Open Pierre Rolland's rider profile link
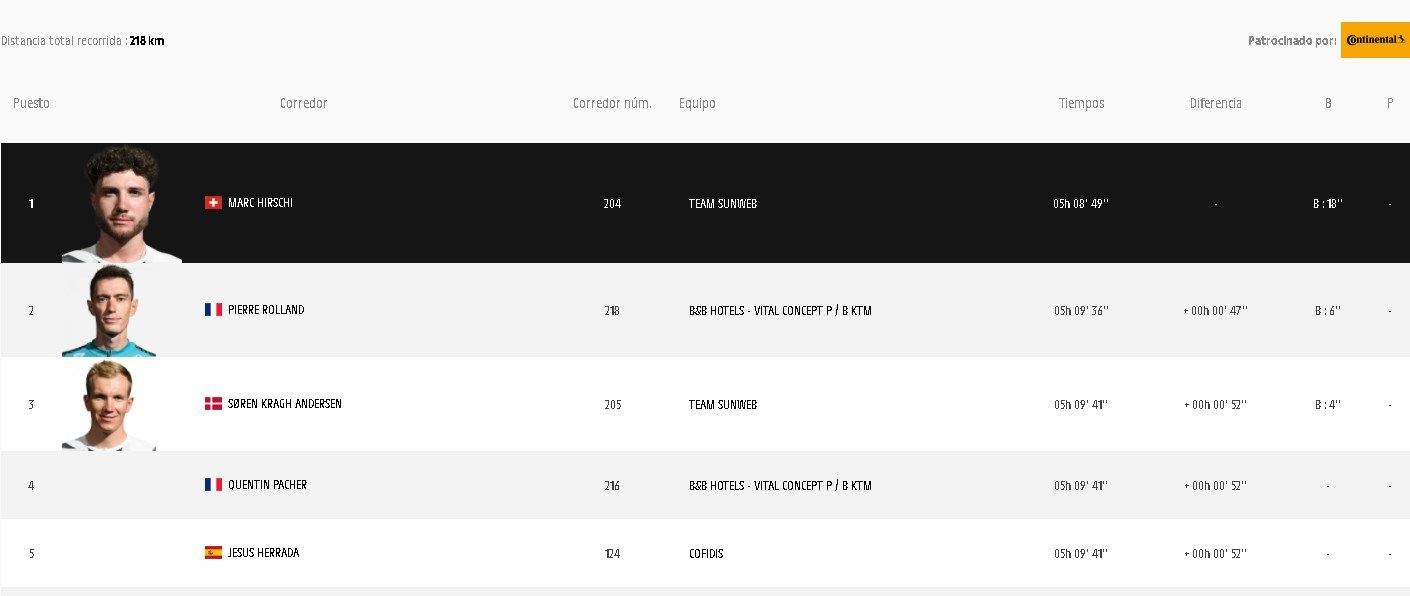This screenshot has width=1410, height=596. click(266, 310)
